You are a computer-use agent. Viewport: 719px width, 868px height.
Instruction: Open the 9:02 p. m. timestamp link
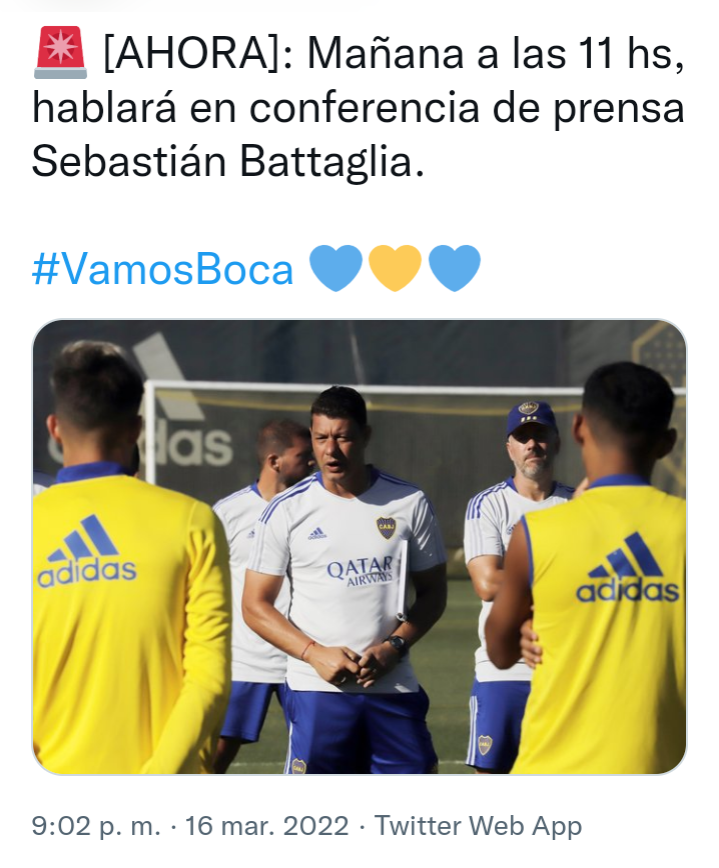(x=96, y=826)
